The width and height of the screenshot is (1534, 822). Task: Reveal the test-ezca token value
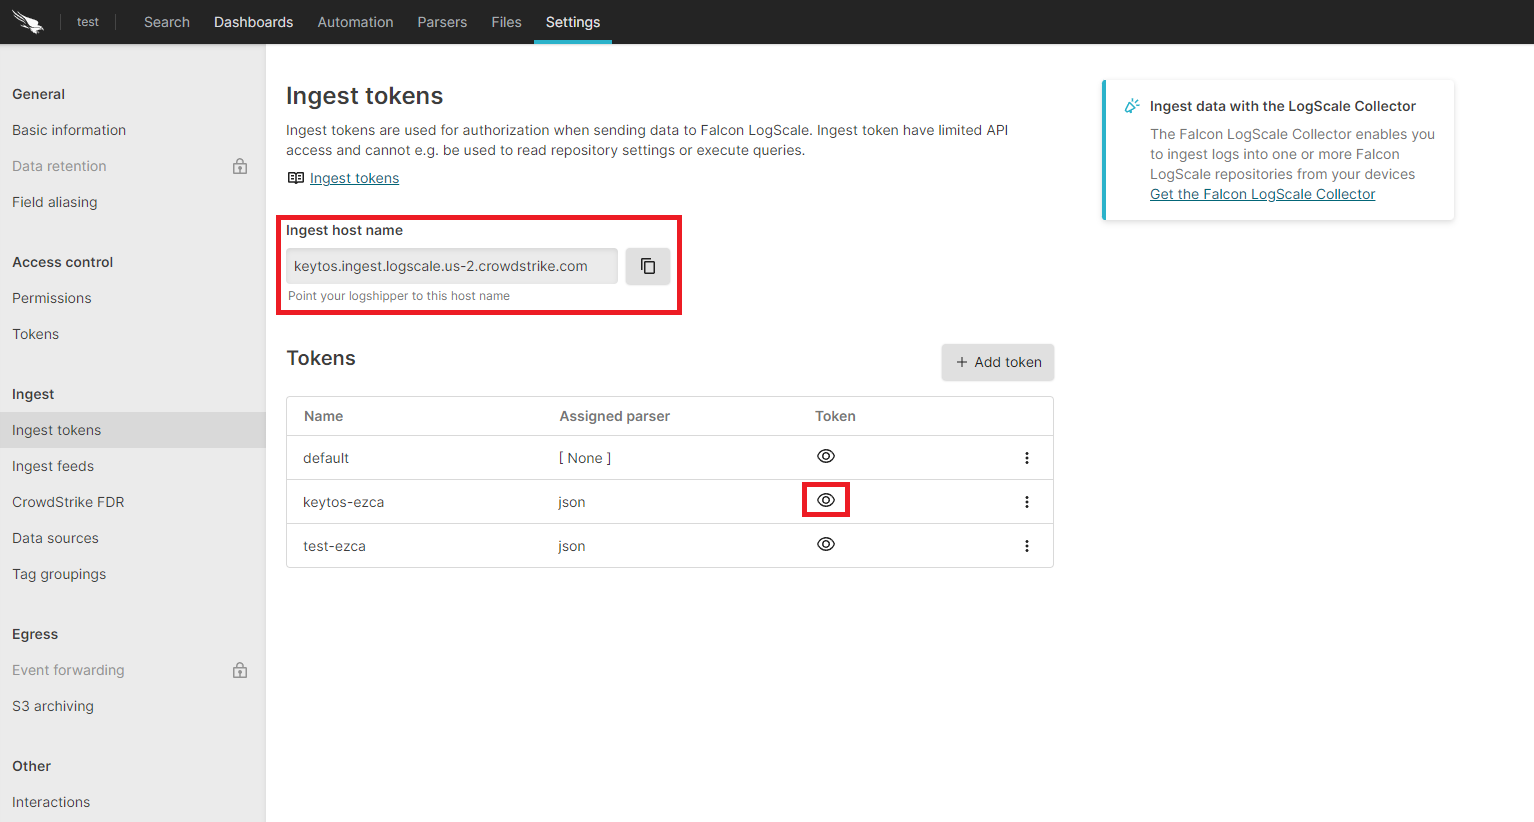pyautogui.click(x=826, y=544)
